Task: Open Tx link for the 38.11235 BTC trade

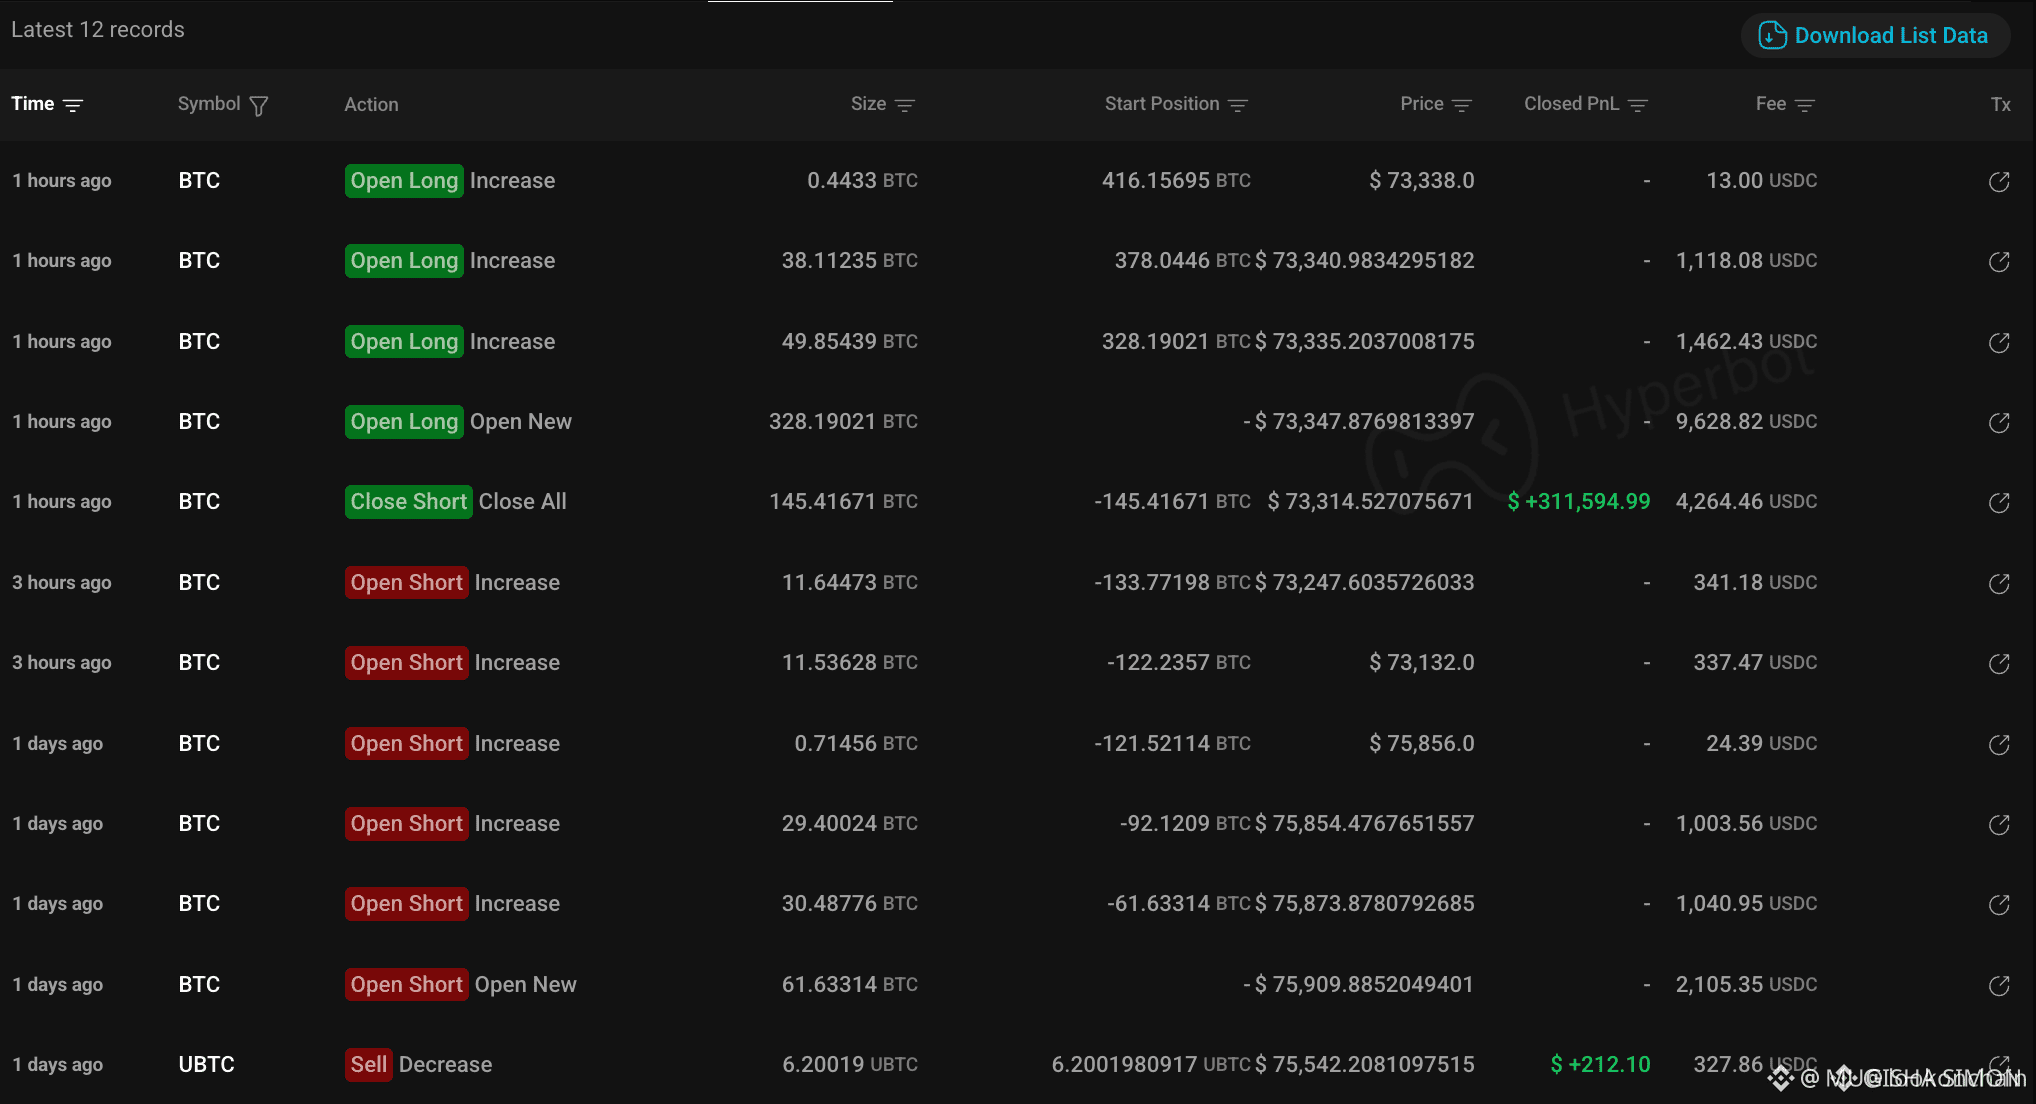Action: click(1999, 261)
